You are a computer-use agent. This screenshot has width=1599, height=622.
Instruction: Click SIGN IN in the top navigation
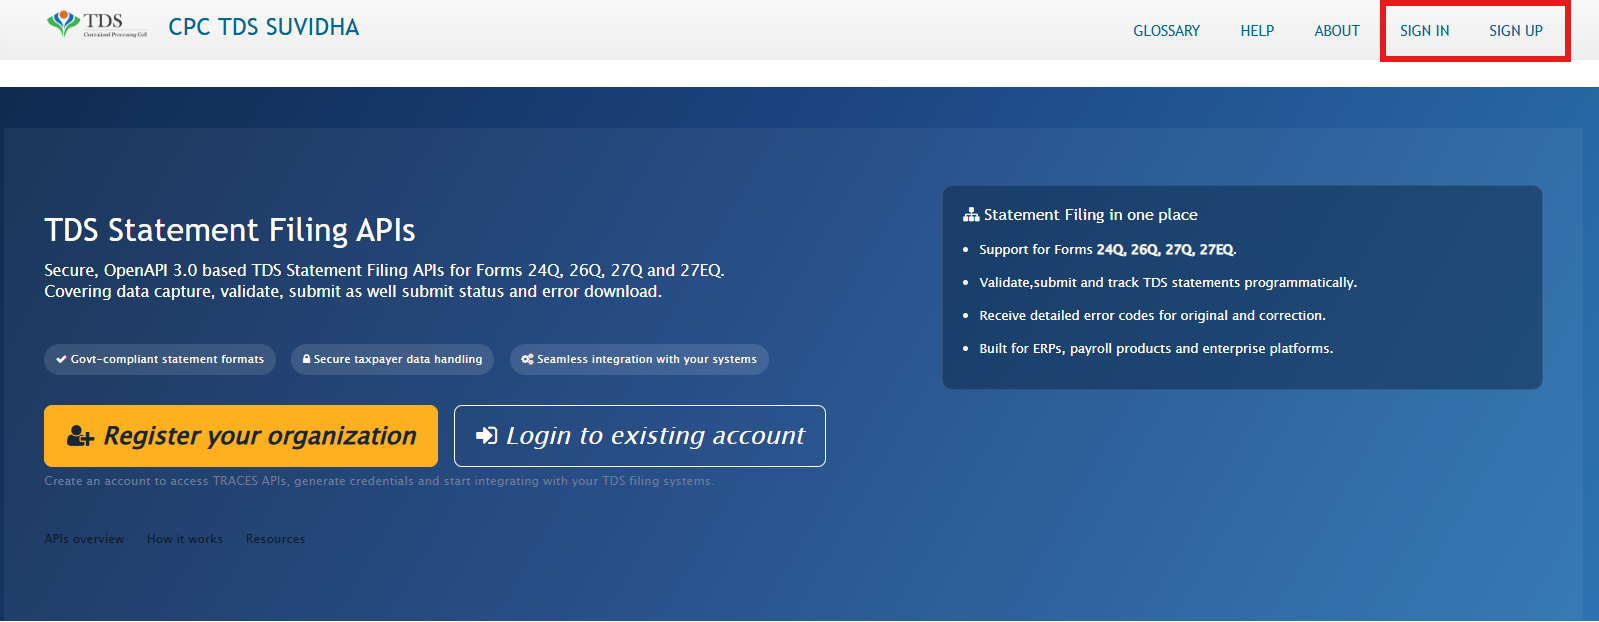pyautogui.click(x=1424, y=31)
